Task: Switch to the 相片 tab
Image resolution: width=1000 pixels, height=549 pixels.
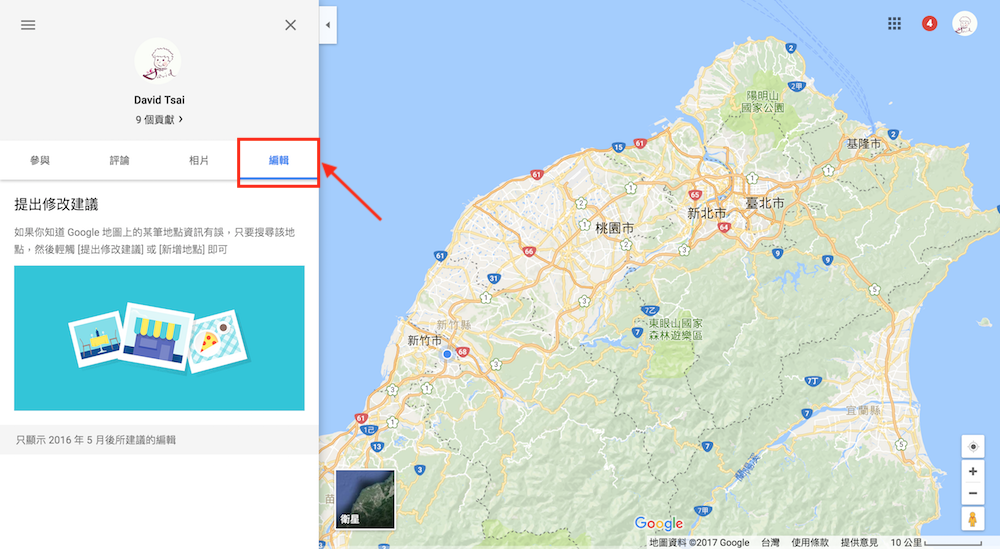Action: pos(199,160)
